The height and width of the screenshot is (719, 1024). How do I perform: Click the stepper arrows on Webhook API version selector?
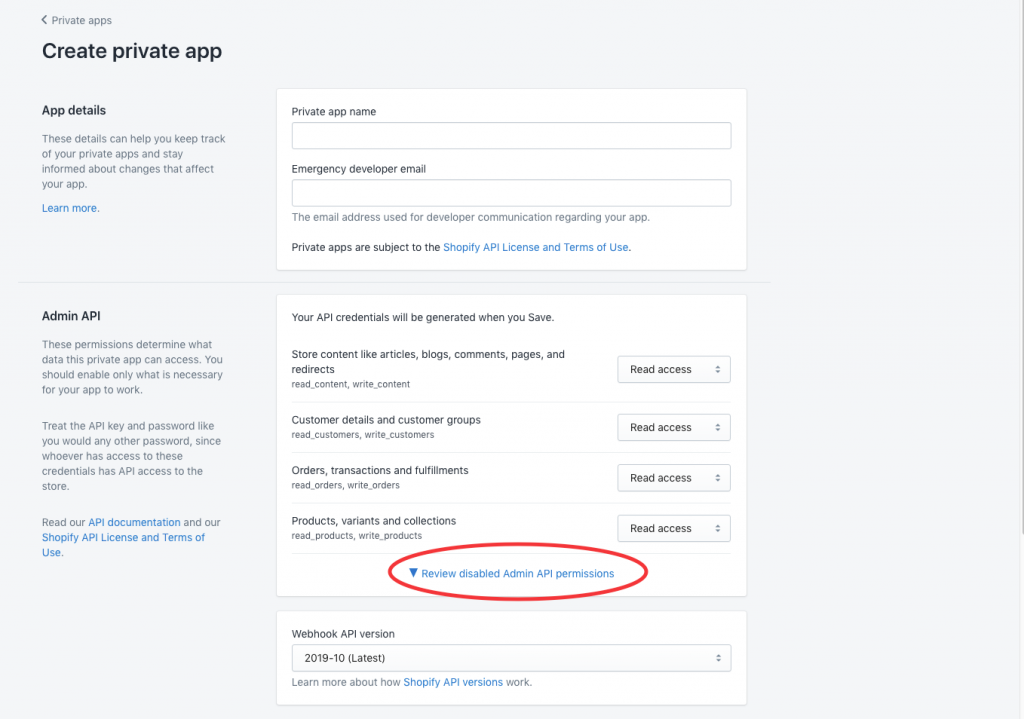point(717,657)
